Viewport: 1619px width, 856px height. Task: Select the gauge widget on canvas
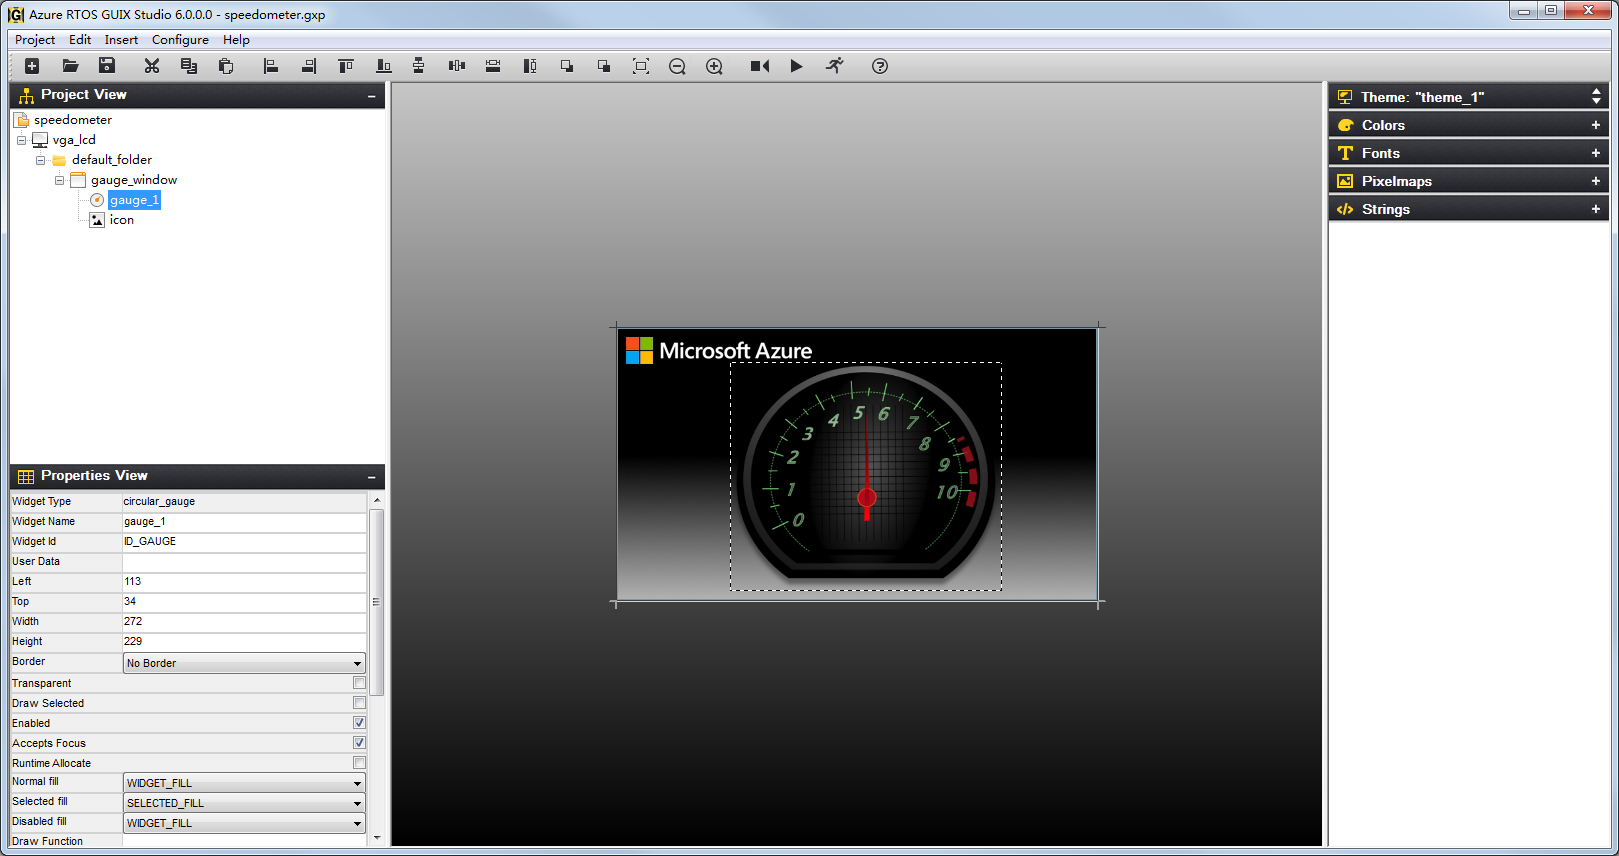point(866,476)
